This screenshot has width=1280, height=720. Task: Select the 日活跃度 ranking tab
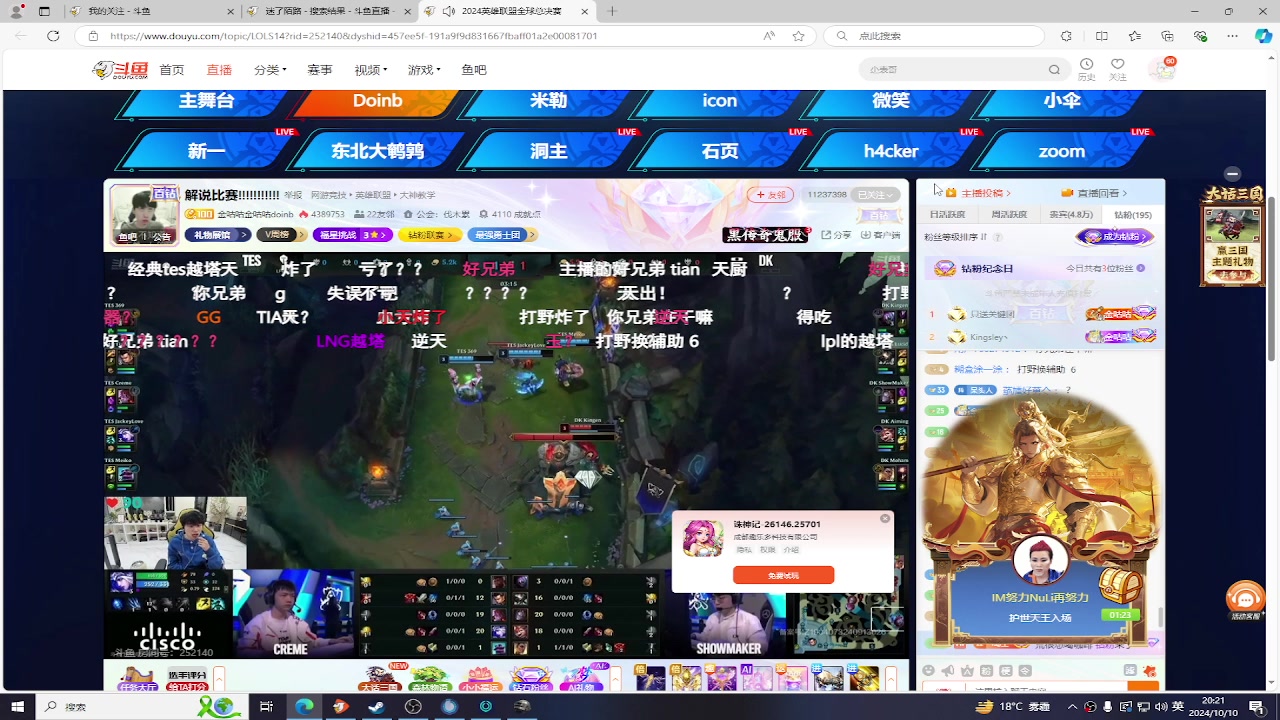pos(947,215)
